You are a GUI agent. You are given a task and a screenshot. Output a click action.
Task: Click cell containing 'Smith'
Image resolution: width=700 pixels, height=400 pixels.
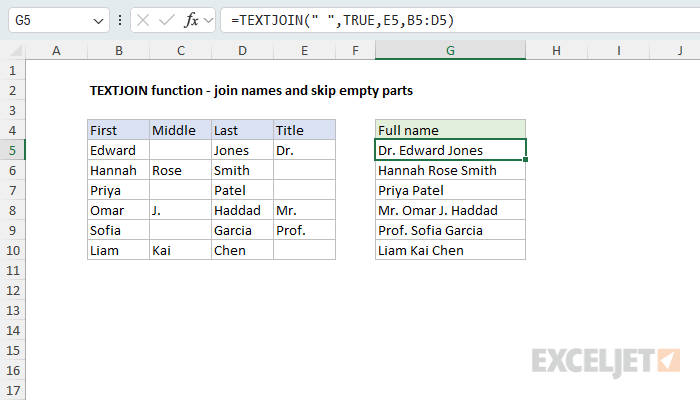[242, 171]
